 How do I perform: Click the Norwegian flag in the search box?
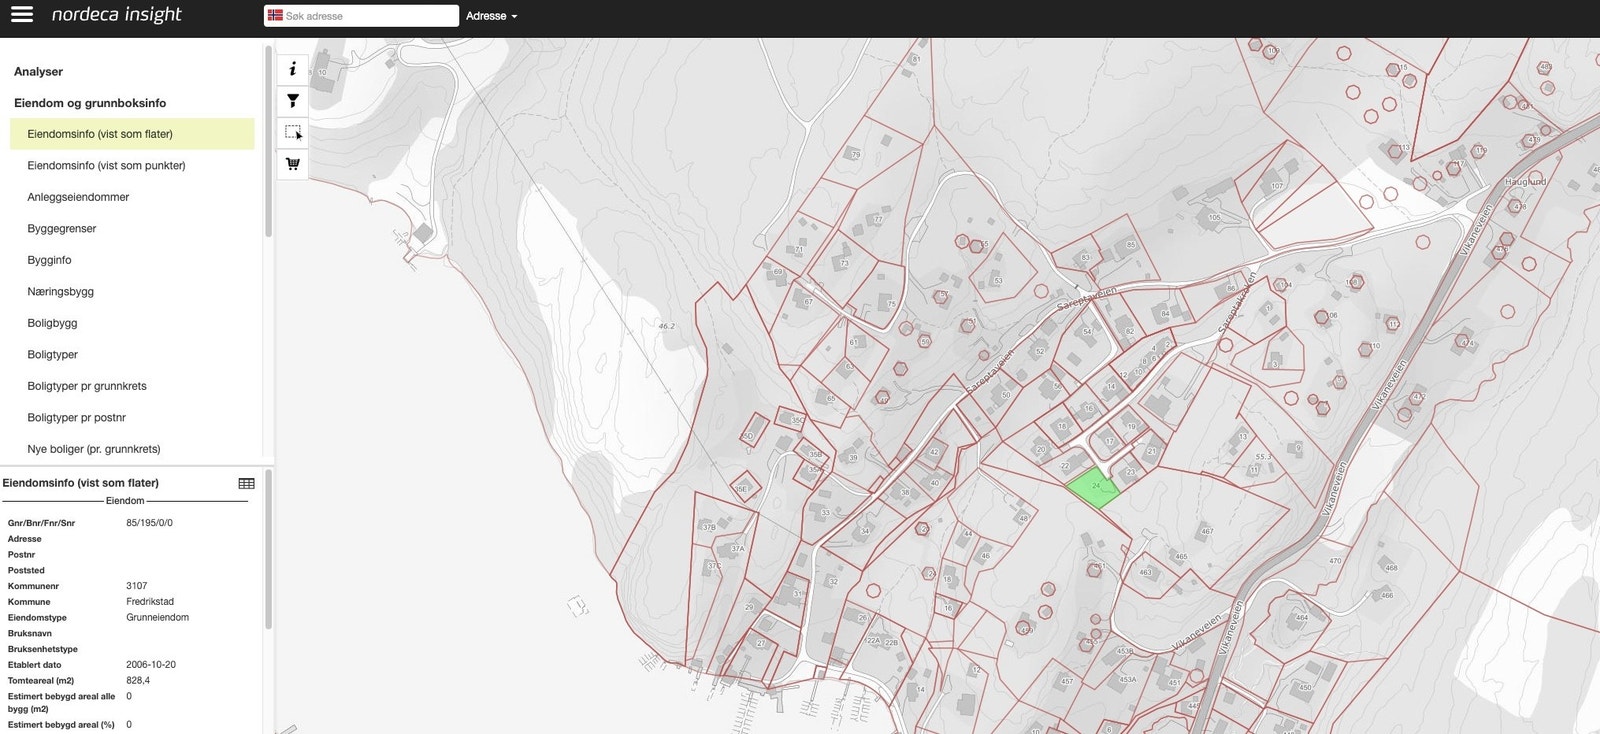pyautogui.click(x=275, y=16)
